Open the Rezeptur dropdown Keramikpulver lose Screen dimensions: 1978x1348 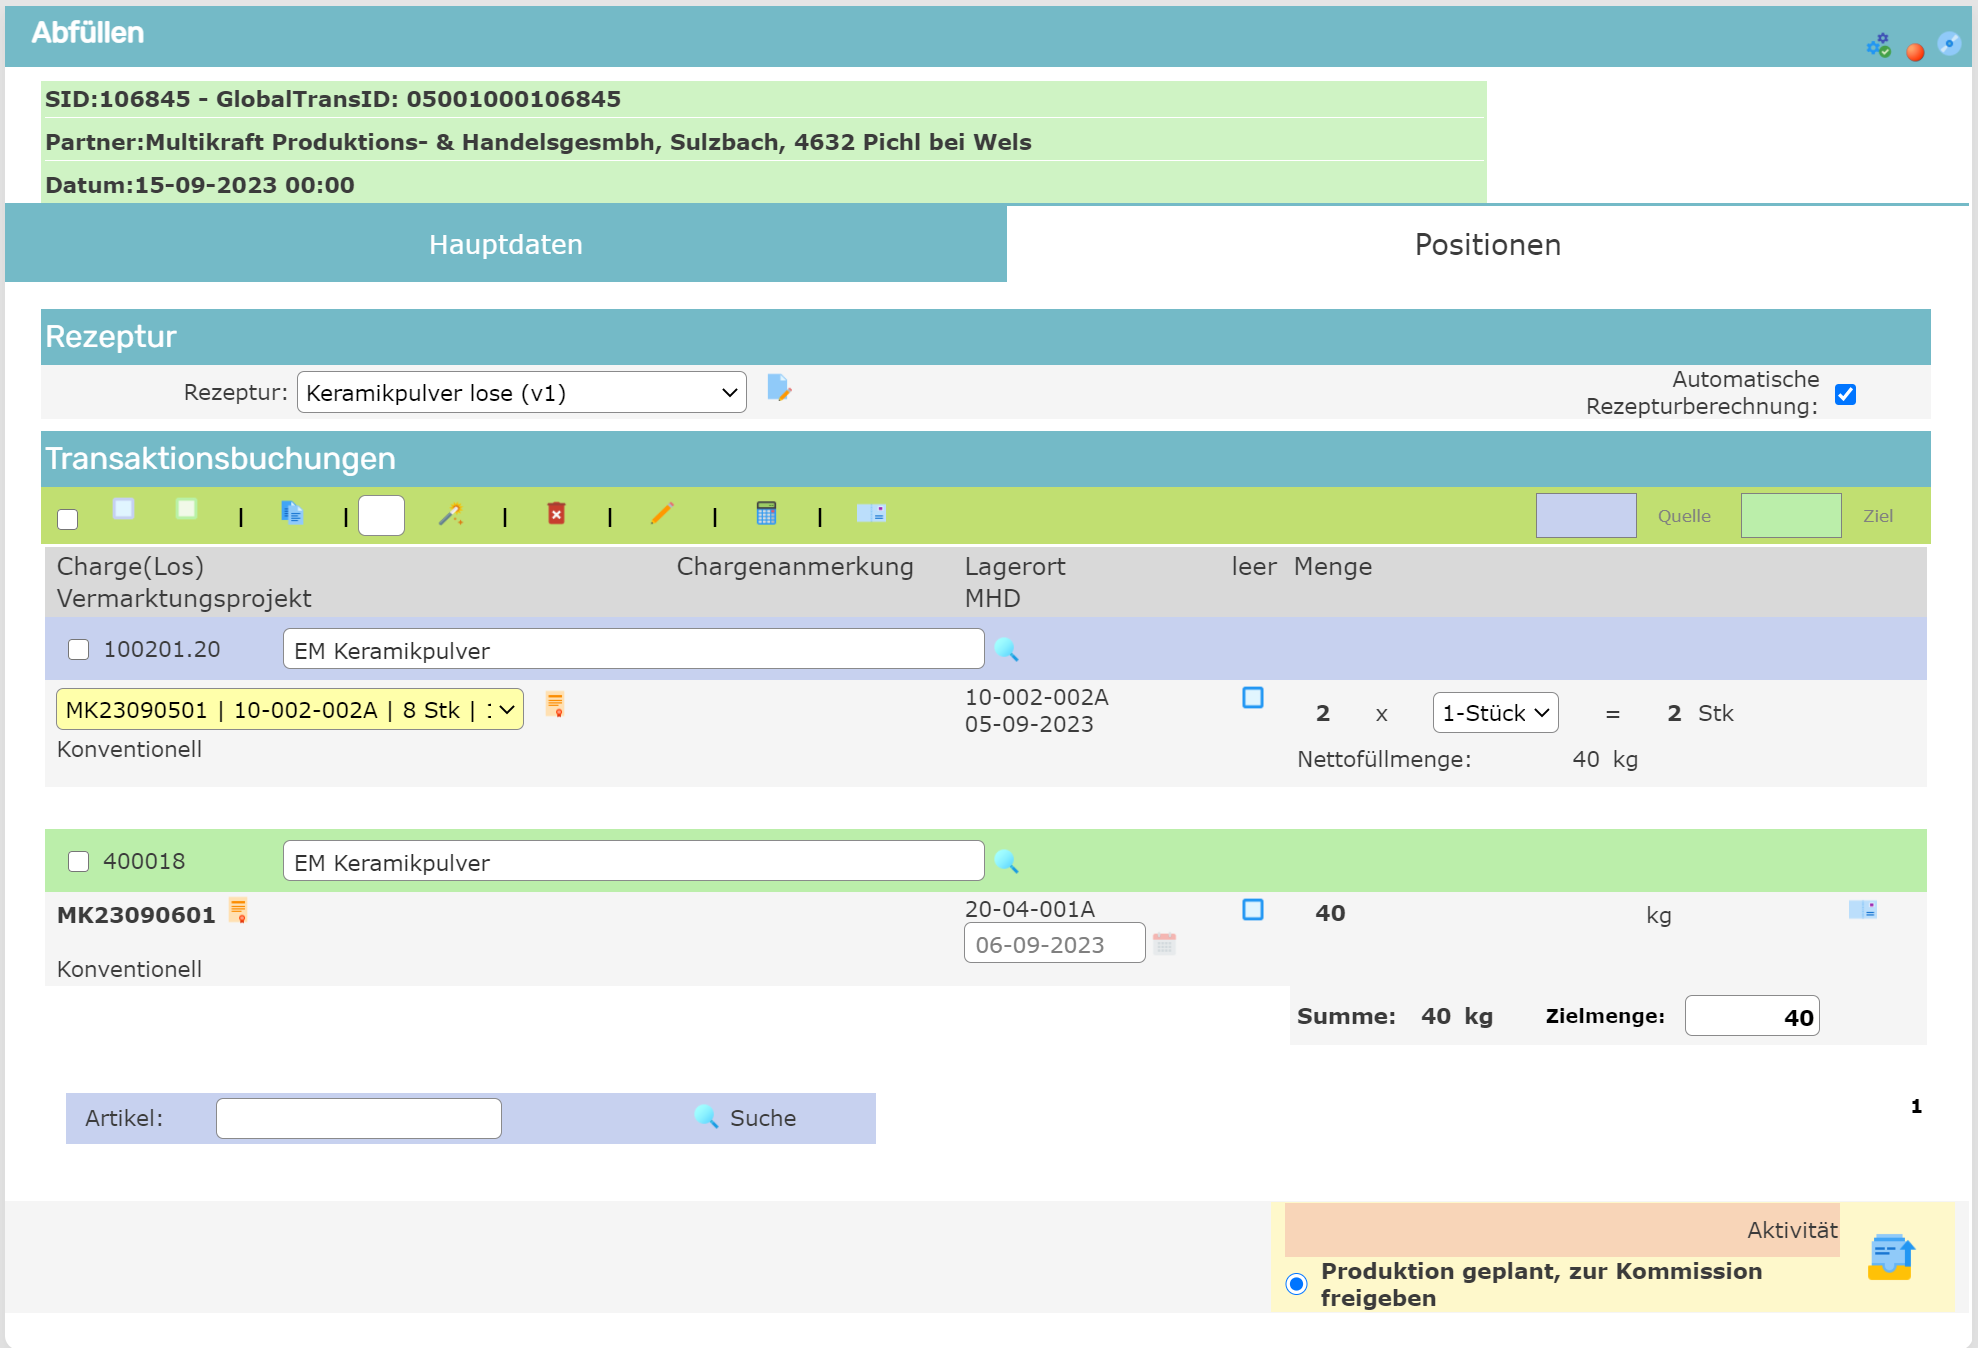point(521,393)
